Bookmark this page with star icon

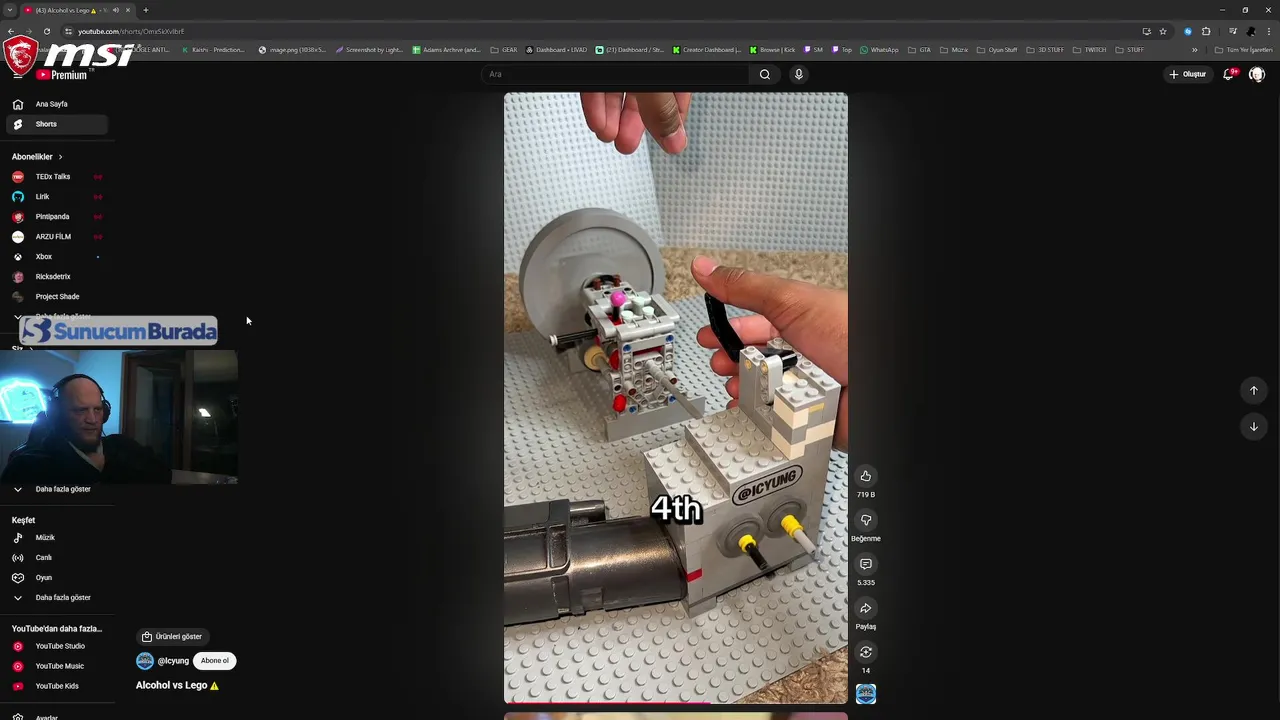click(x=1163, y=31)
